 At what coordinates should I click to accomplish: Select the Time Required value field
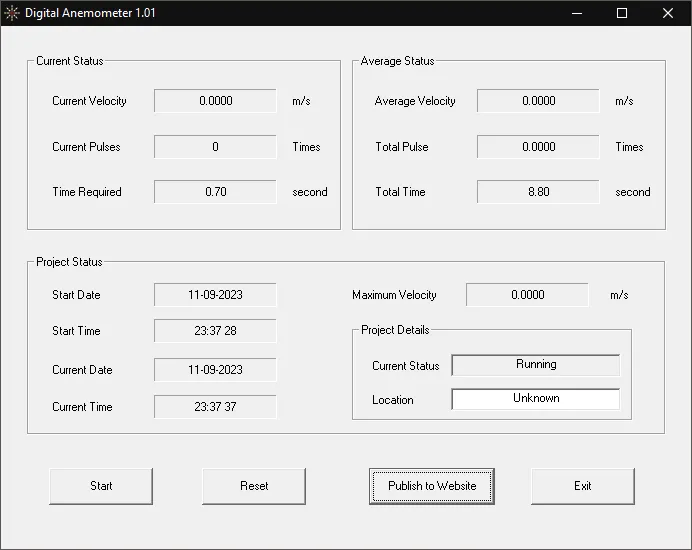coord(215,192)
